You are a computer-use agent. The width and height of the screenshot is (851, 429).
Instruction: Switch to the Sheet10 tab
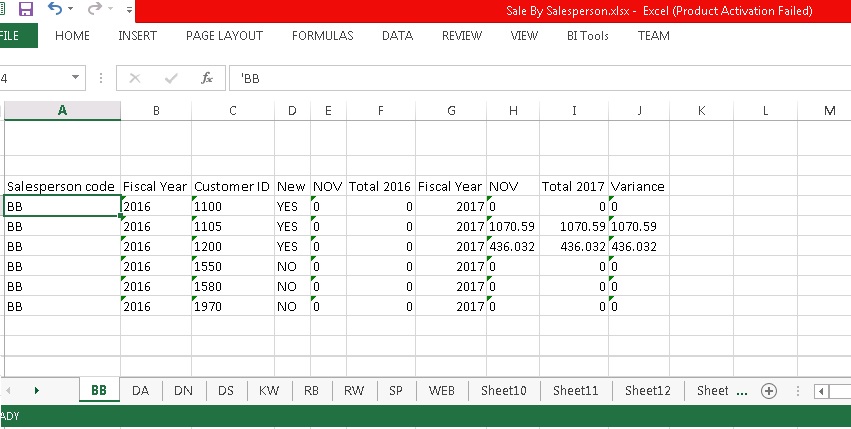[x=504, y=390]
